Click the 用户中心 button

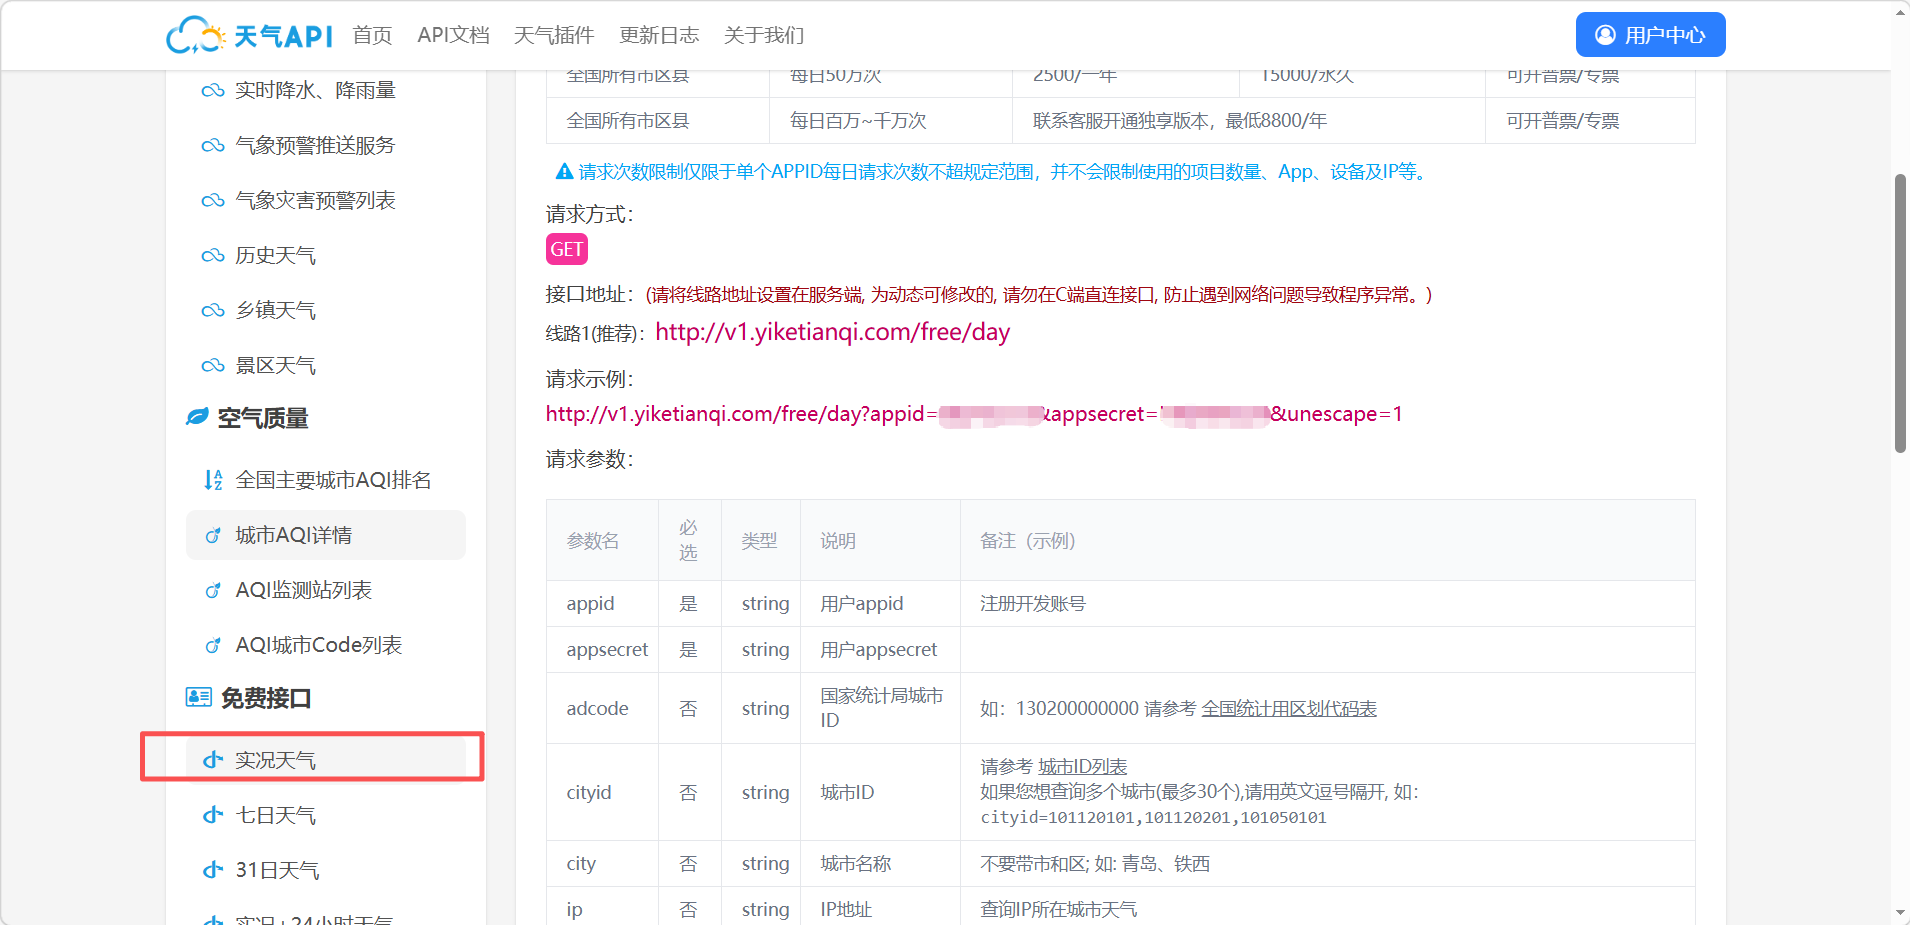tap(1650, 35)
